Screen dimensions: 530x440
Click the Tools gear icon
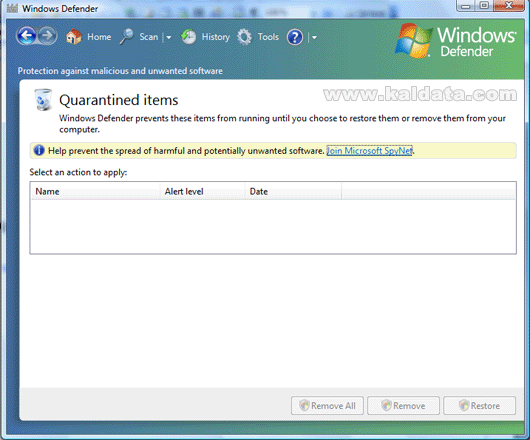[x=244, y=37]
